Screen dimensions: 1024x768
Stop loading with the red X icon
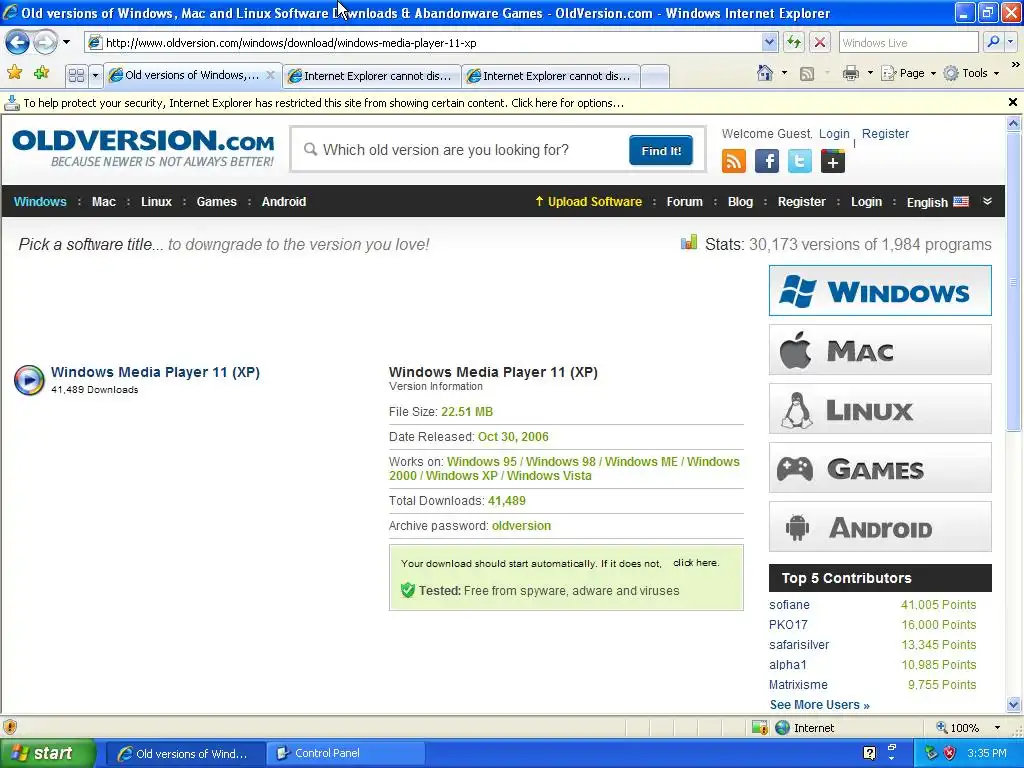820,43
